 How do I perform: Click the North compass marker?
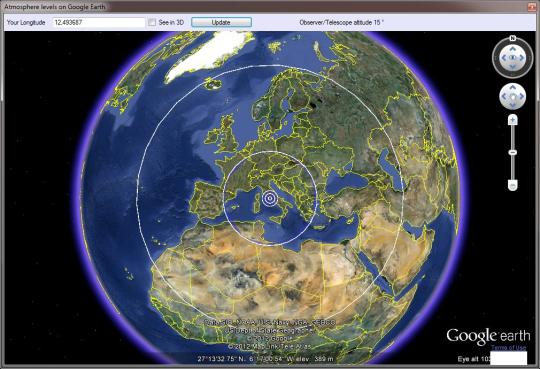tap(513, 38)
